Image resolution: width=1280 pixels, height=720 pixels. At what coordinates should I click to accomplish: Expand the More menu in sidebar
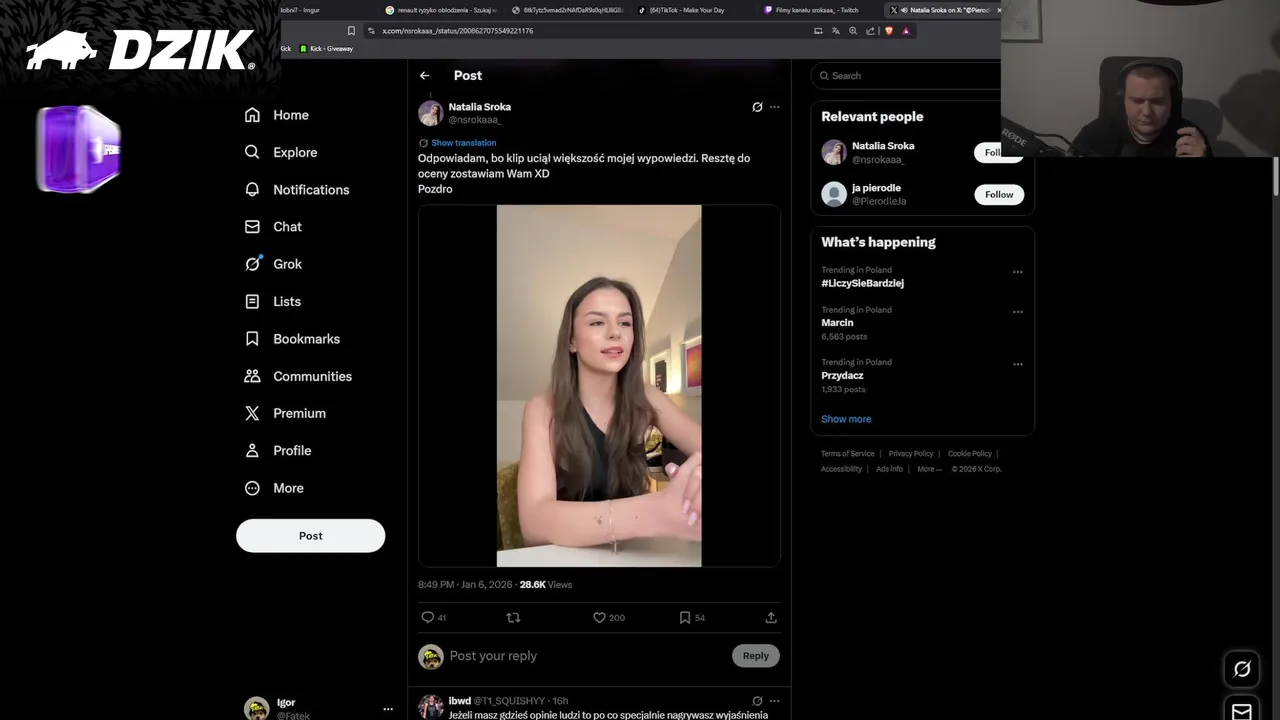274,488
